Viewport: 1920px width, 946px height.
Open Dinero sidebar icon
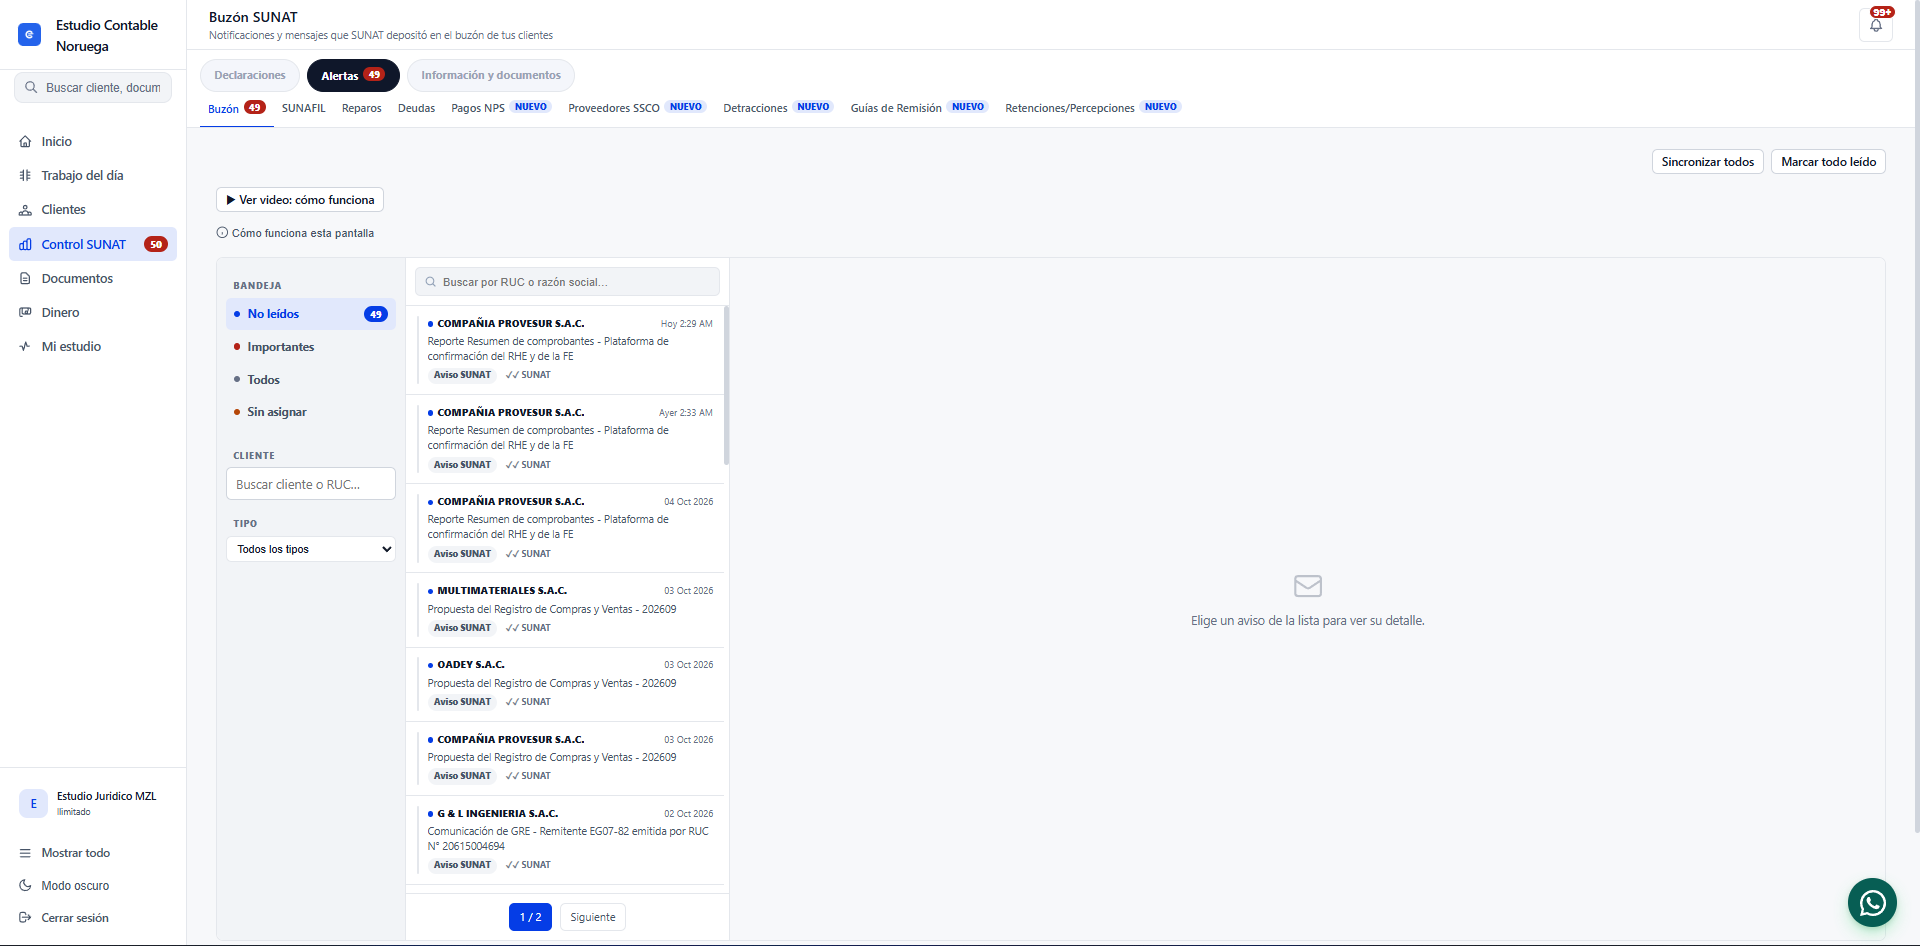click(x=25, y=313)
